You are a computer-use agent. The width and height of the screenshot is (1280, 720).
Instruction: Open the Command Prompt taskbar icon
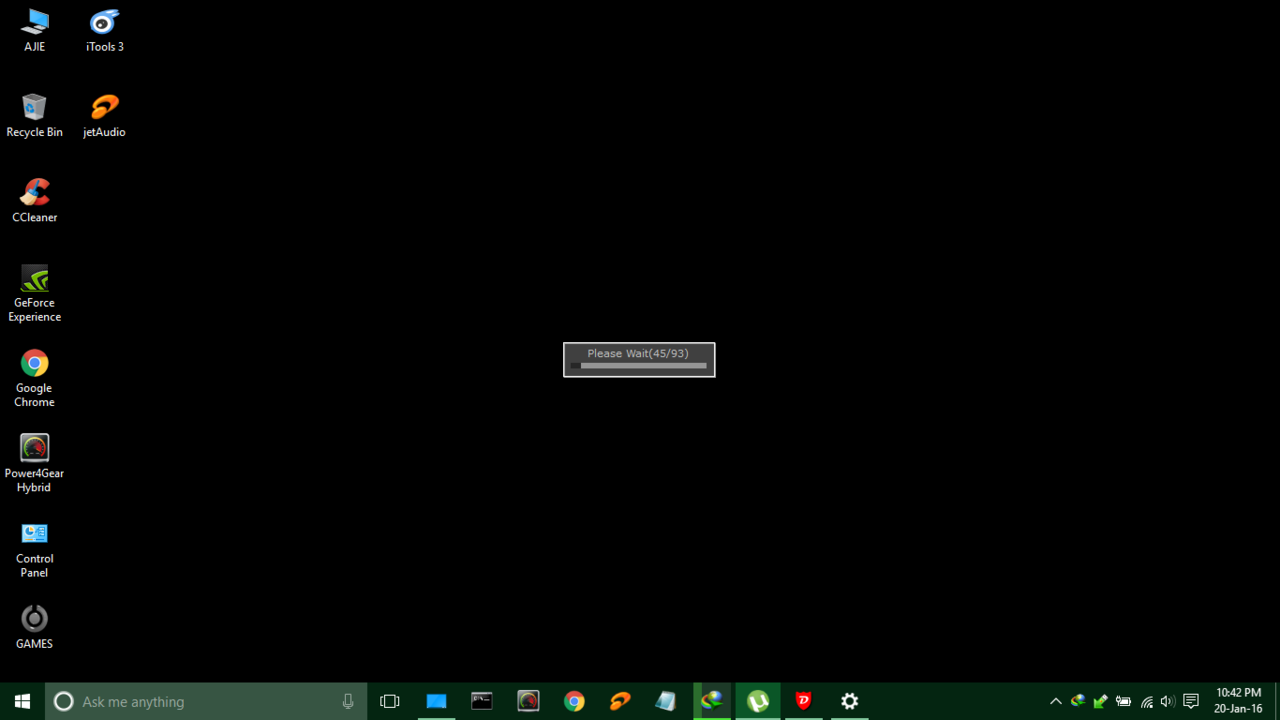pos(482,701)
